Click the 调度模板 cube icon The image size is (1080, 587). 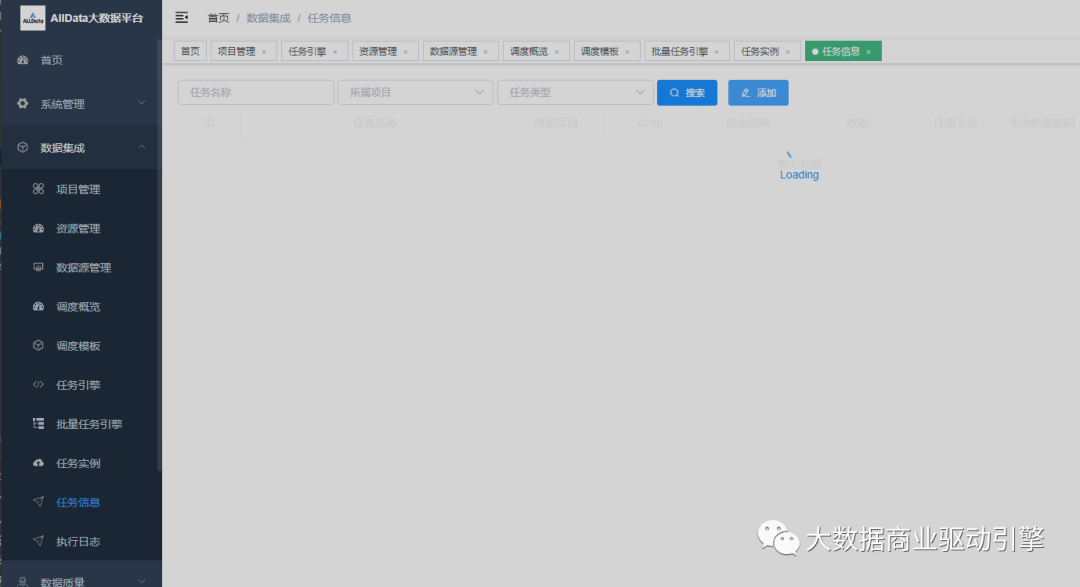click(x=38, y=346)
